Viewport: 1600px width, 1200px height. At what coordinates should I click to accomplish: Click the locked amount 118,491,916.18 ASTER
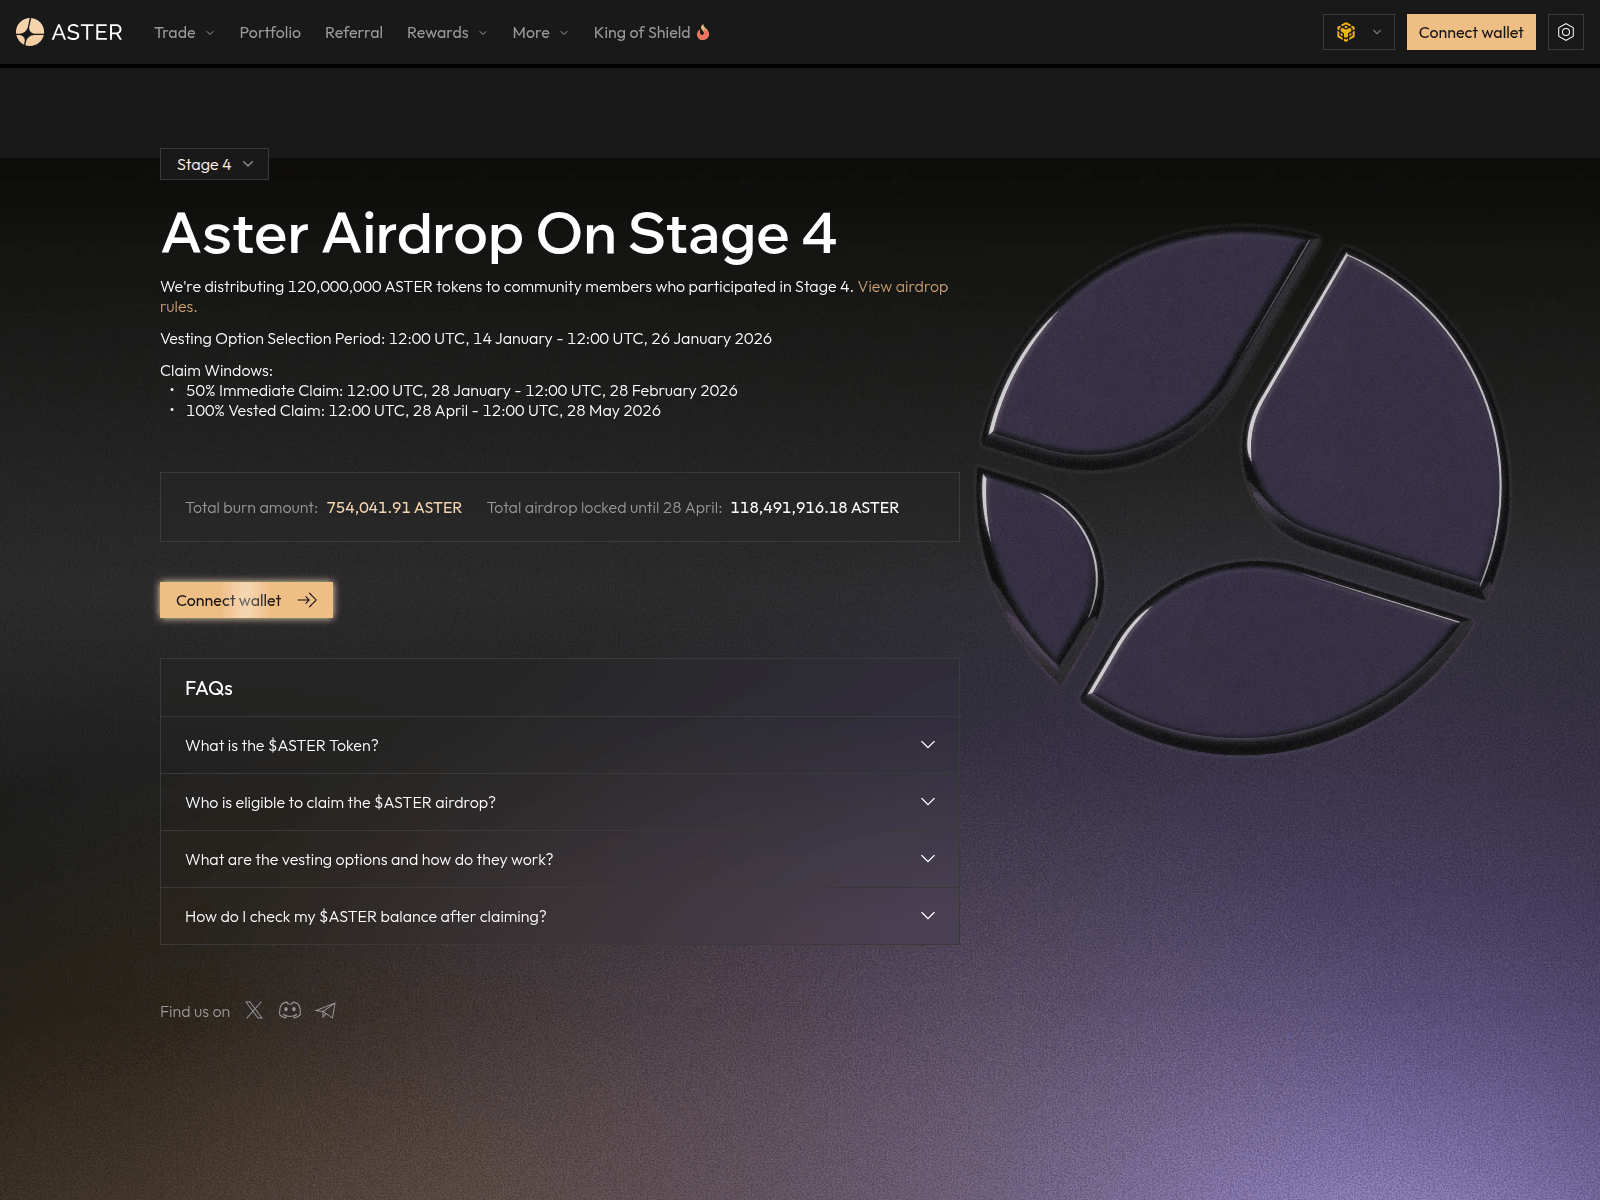(x=814, y=507)
